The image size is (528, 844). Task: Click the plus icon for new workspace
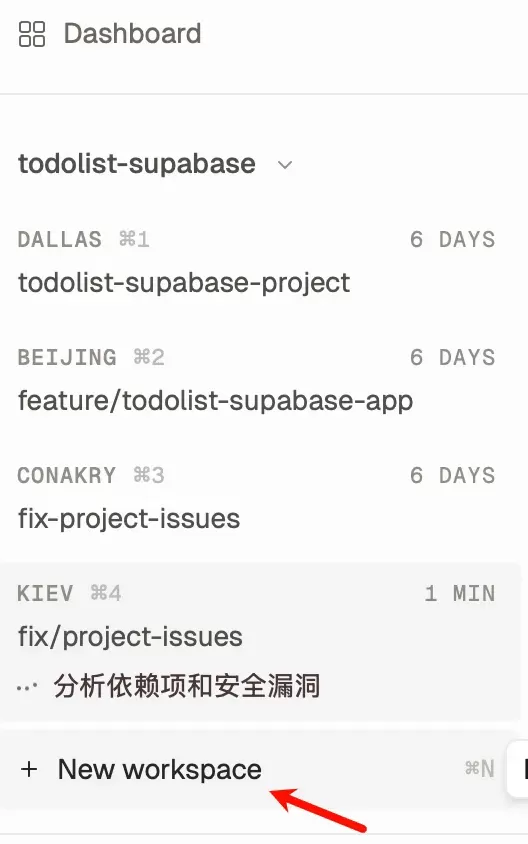[x=29, y=769]
